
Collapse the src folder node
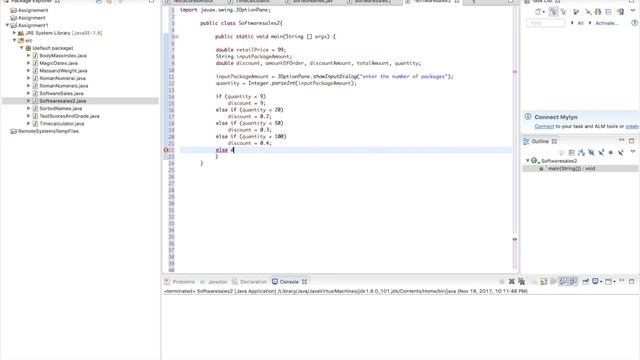pos(14,40)
